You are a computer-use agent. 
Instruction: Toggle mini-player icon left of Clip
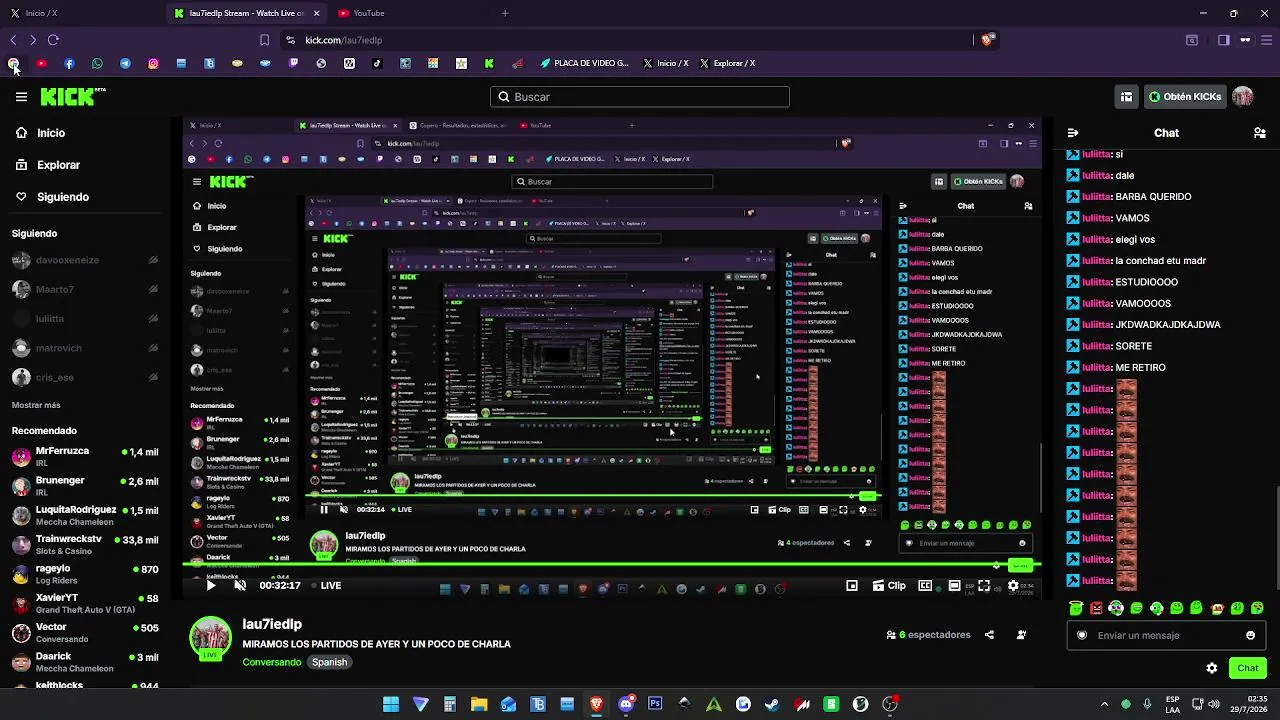click(852, 586)
